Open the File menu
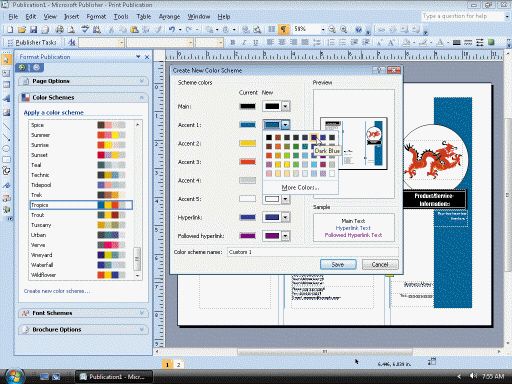512x384 pixels. point(13,17)
